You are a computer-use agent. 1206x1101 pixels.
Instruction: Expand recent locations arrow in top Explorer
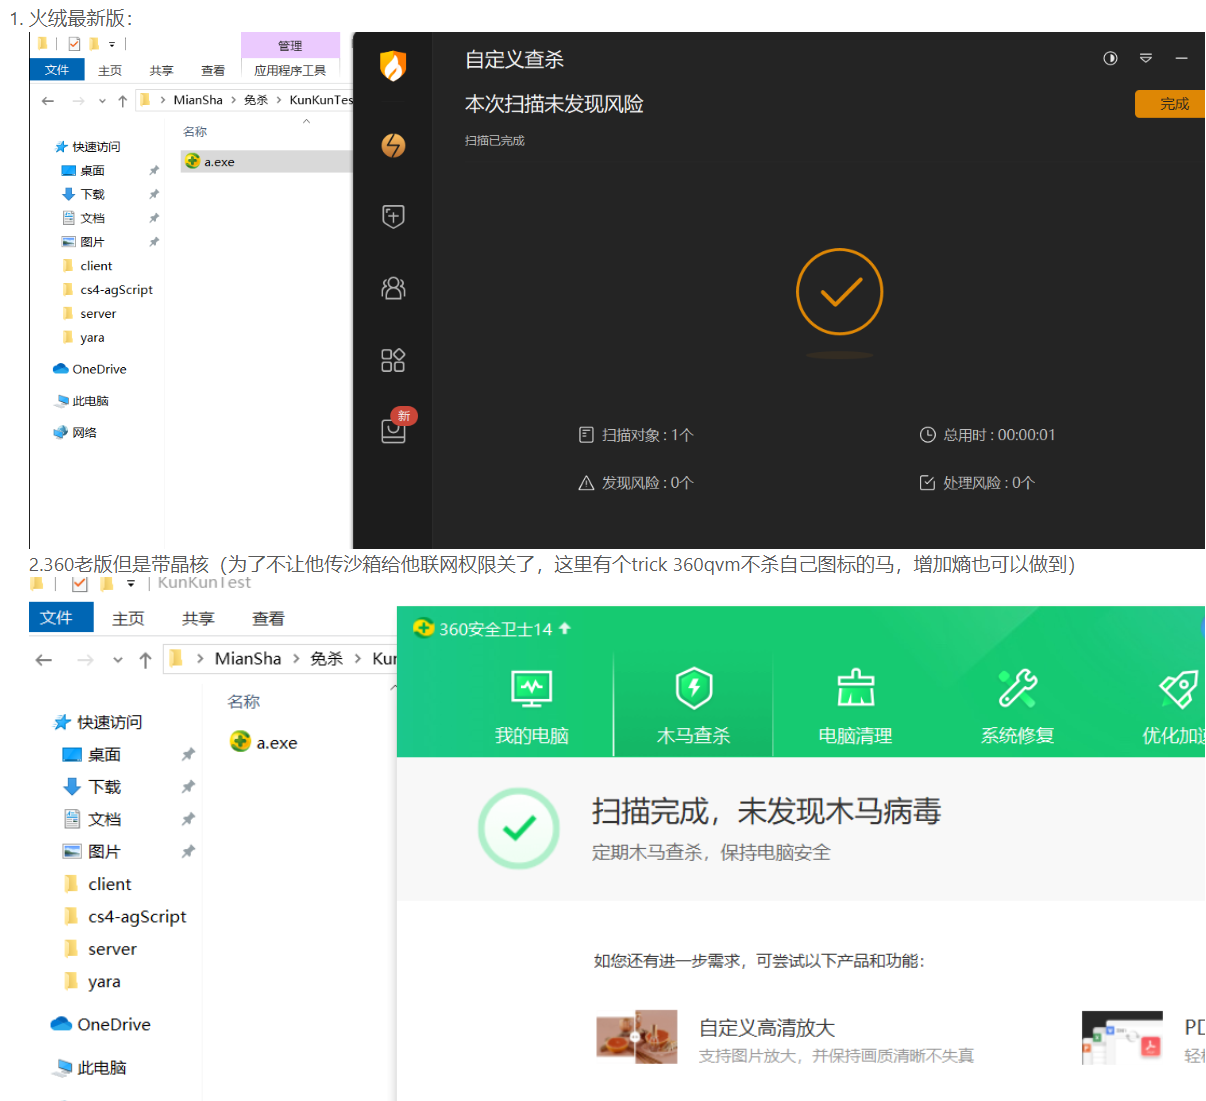coord(102,100)
